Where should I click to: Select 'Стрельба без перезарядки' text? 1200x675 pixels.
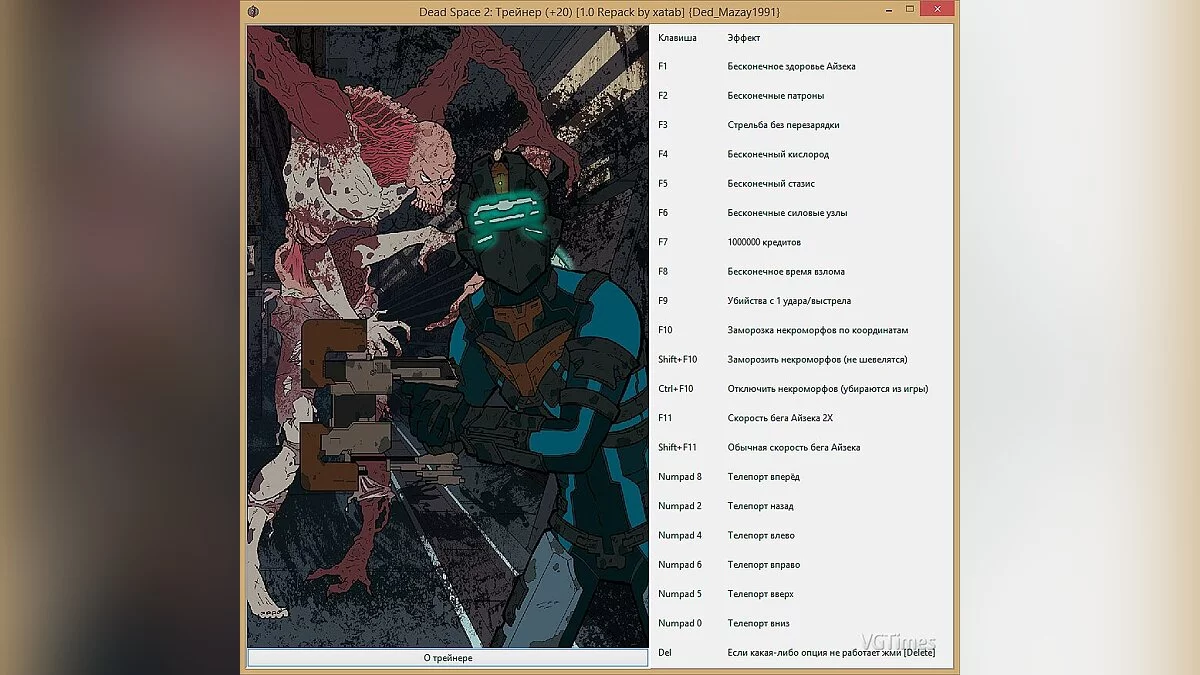[783, 125]
